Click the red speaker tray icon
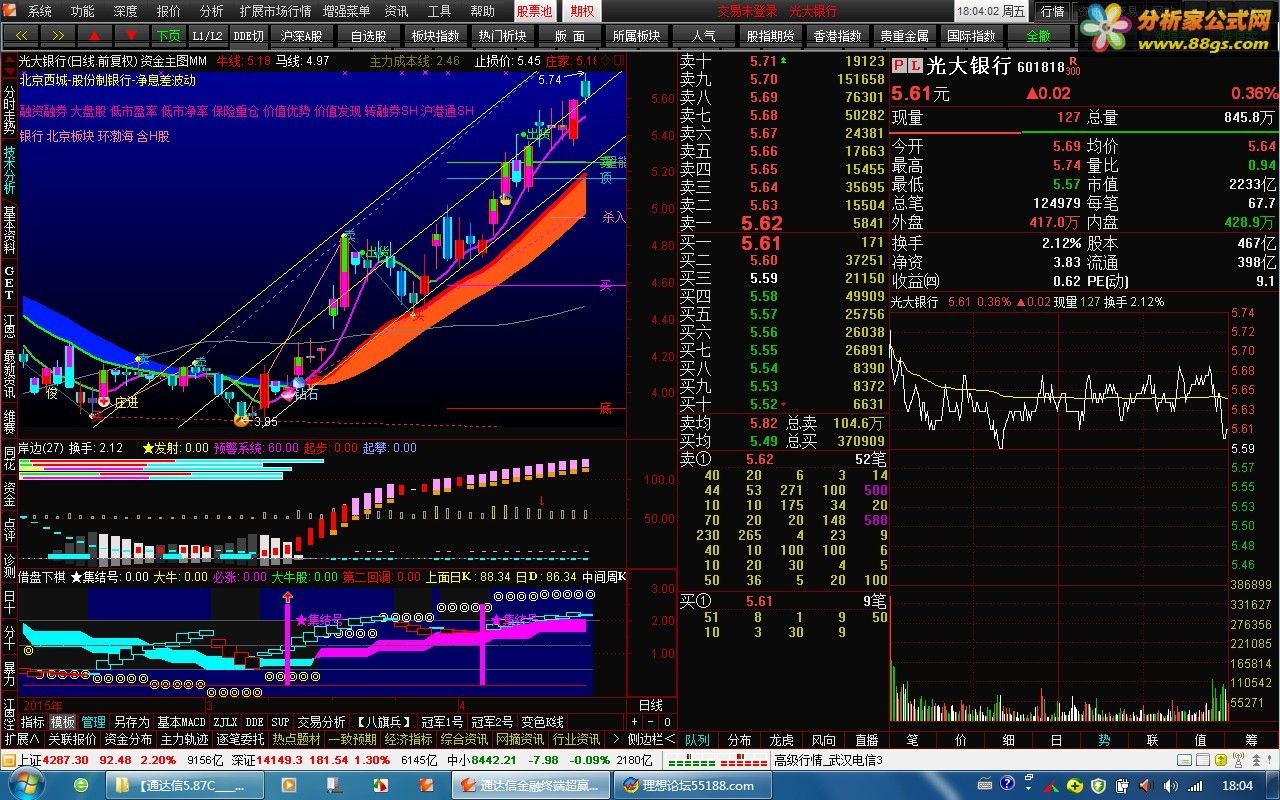Viewport: 1280px width, 800px height. 1144,786
